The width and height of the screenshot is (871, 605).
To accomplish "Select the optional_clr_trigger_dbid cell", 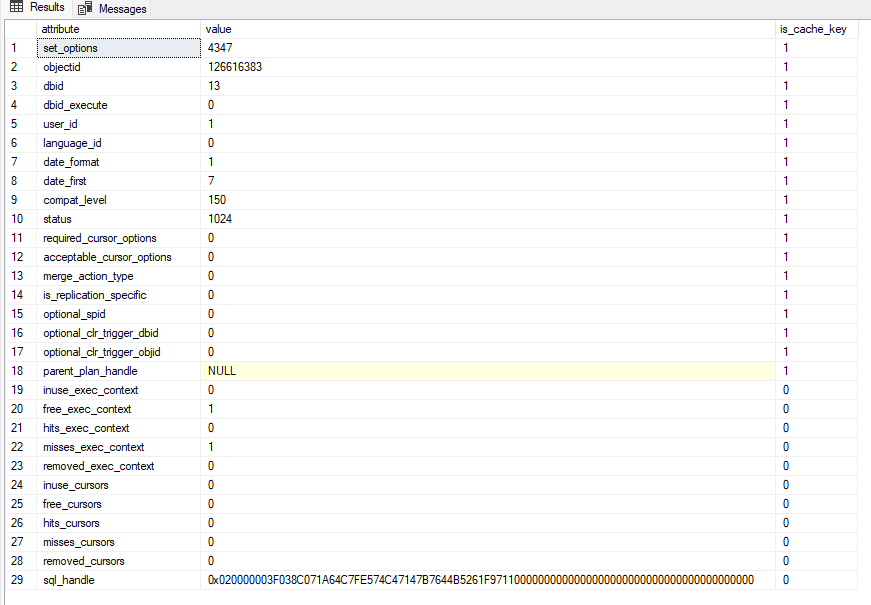I will pos(119,333).
